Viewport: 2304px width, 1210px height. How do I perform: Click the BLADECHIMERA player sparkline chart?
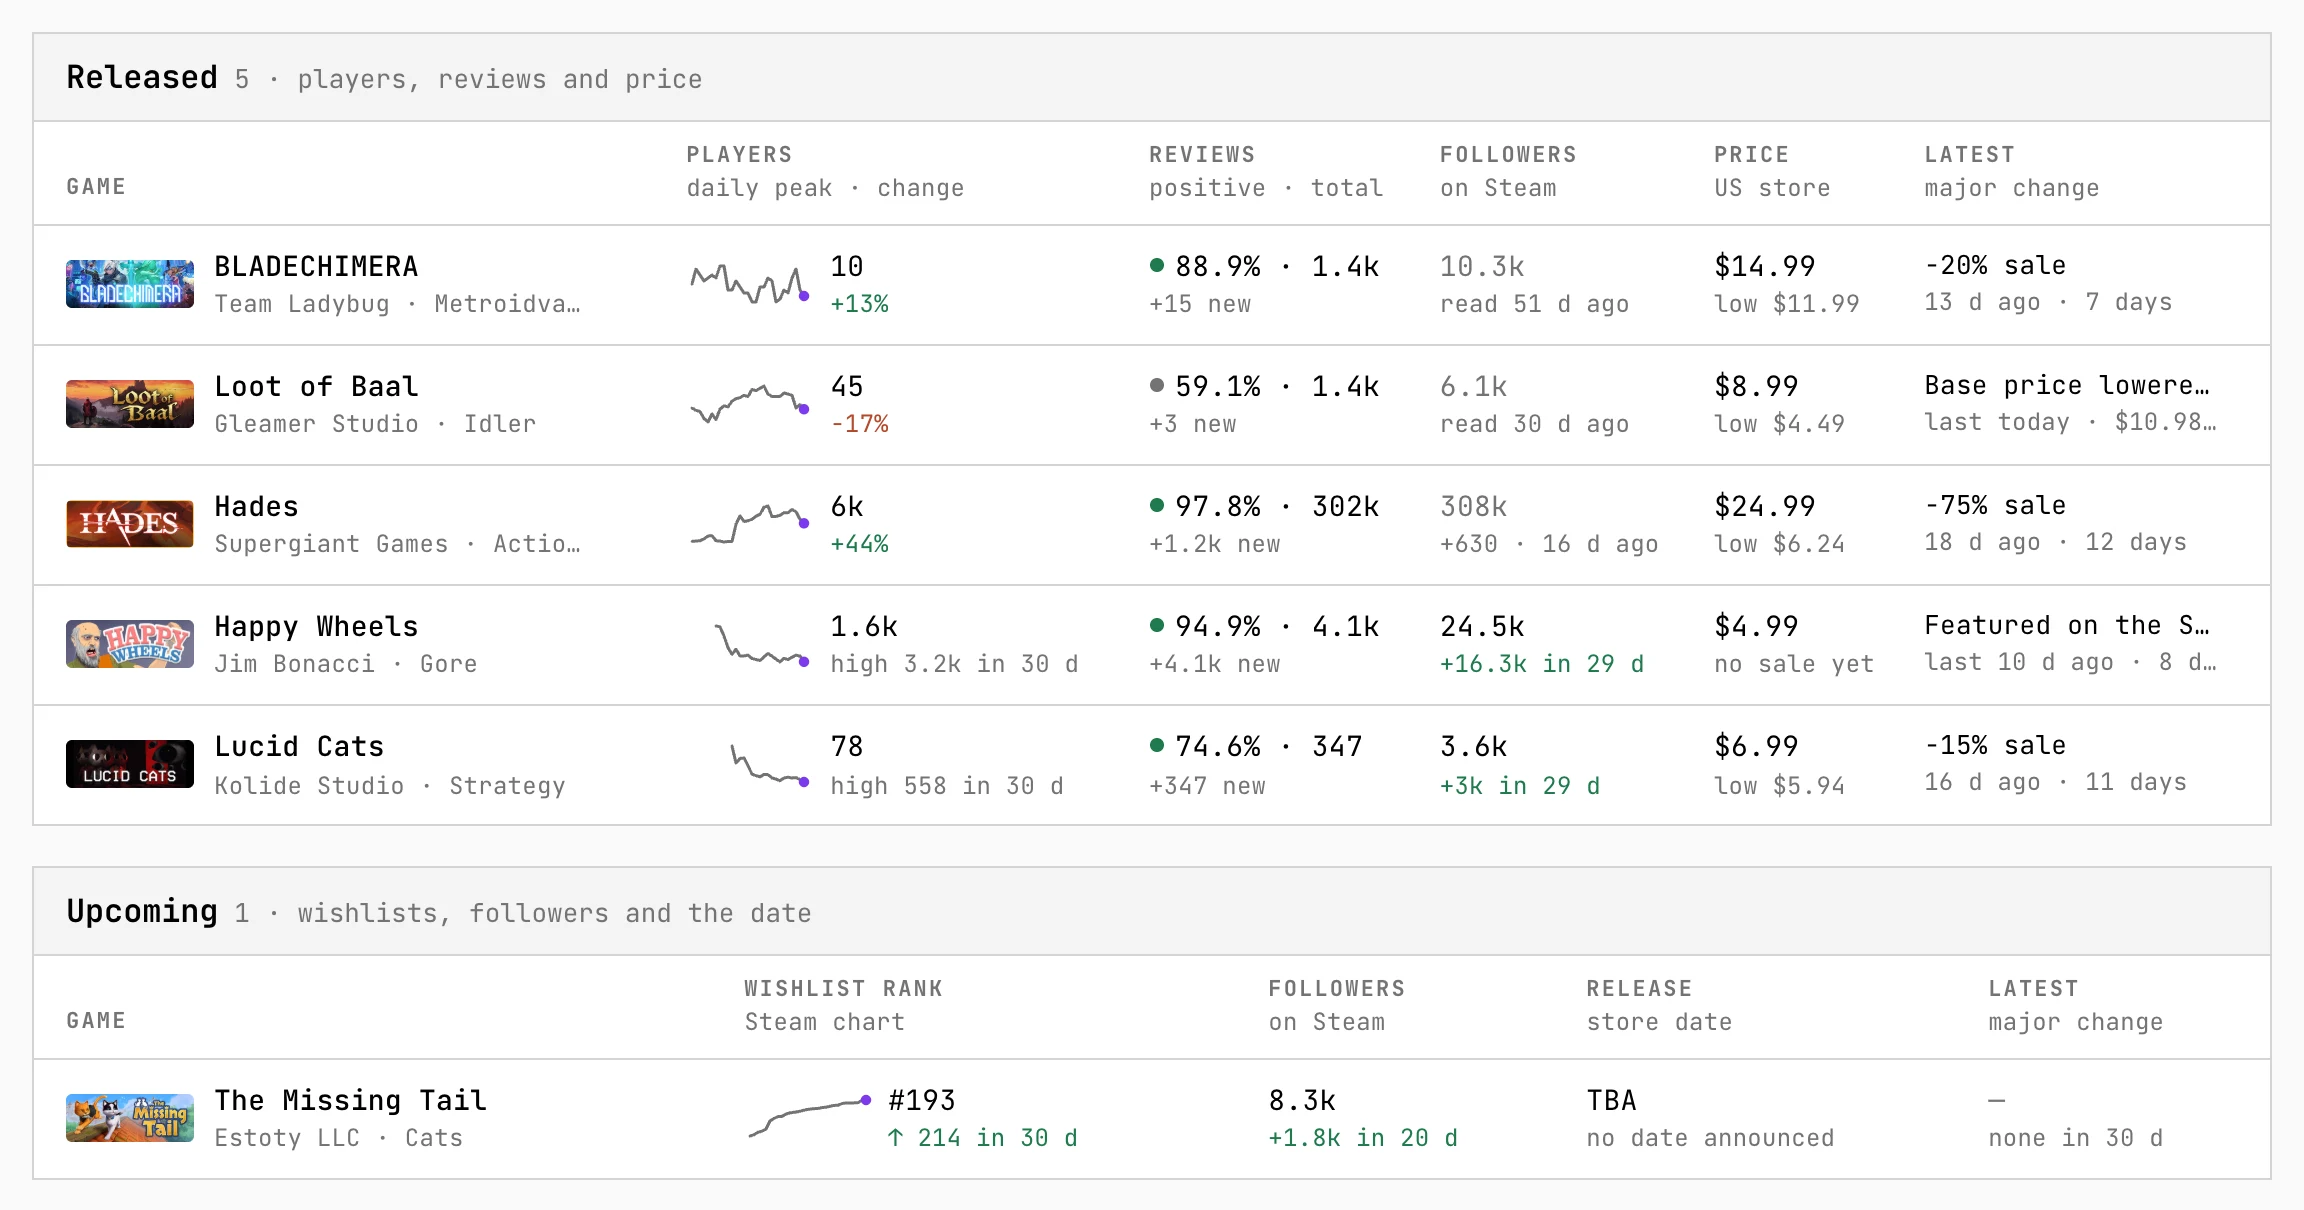click(x=749, y=284)
